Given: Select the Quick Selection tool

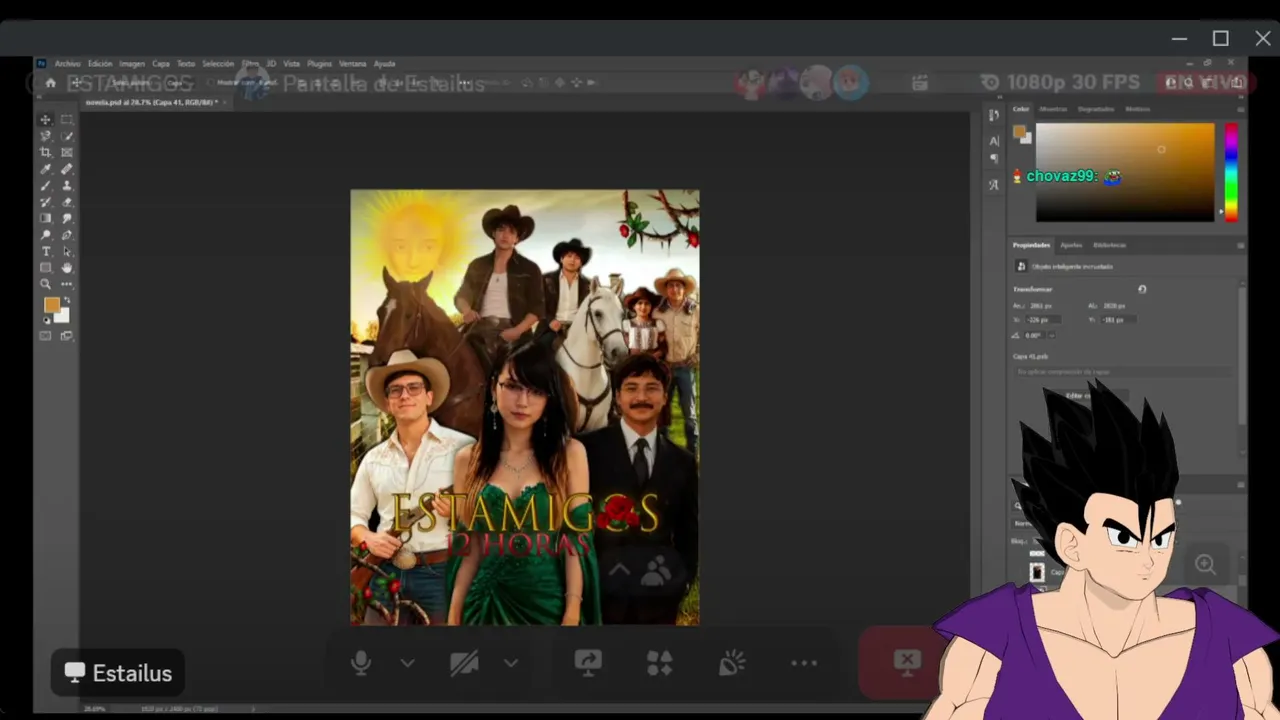Looking at the screenshot, I should [x=67, y=136].
